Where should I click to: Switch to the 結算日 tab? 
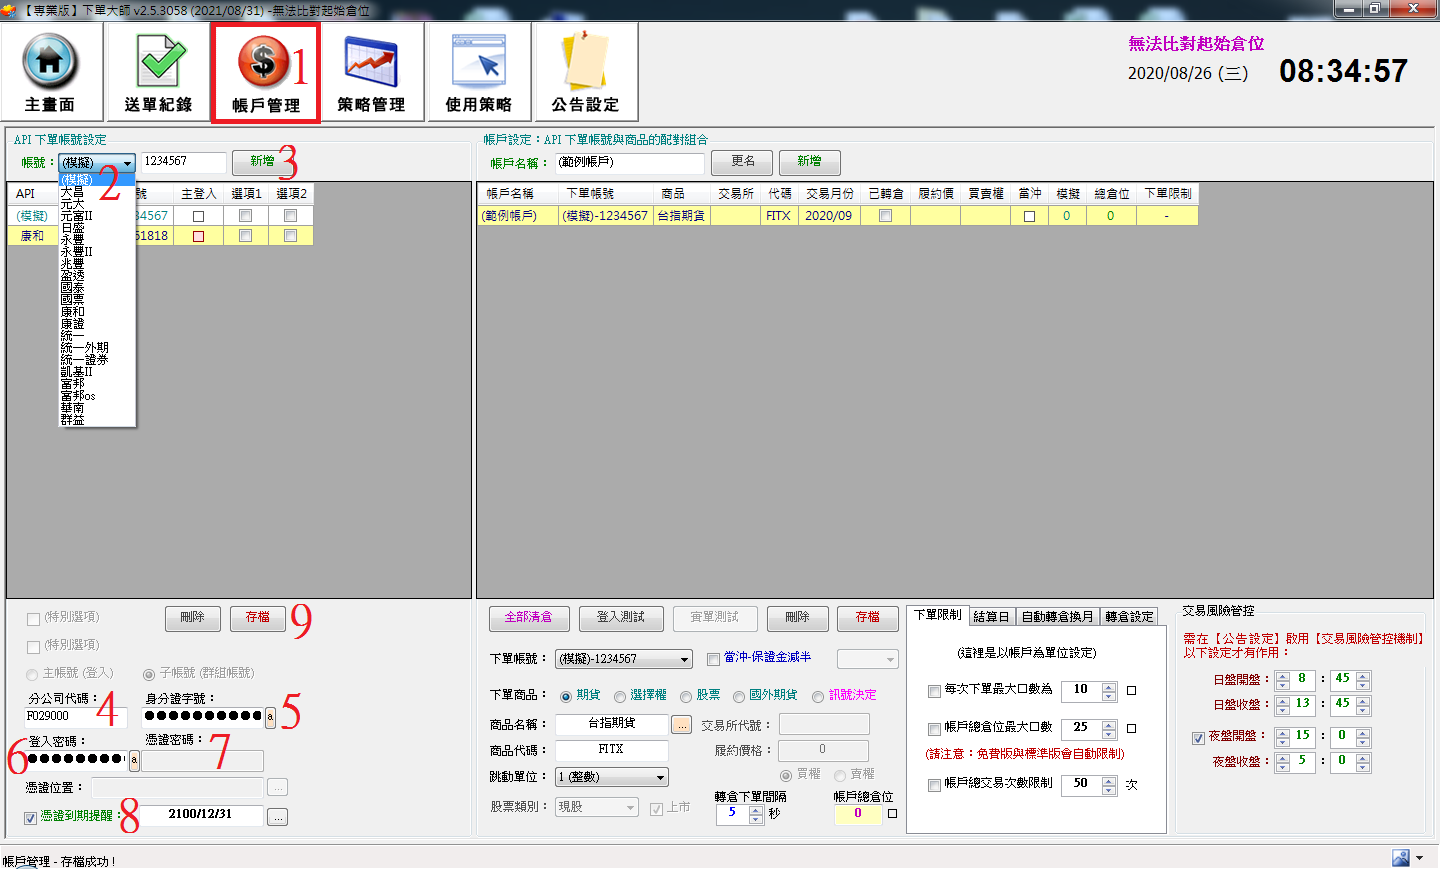pos(992,617)
